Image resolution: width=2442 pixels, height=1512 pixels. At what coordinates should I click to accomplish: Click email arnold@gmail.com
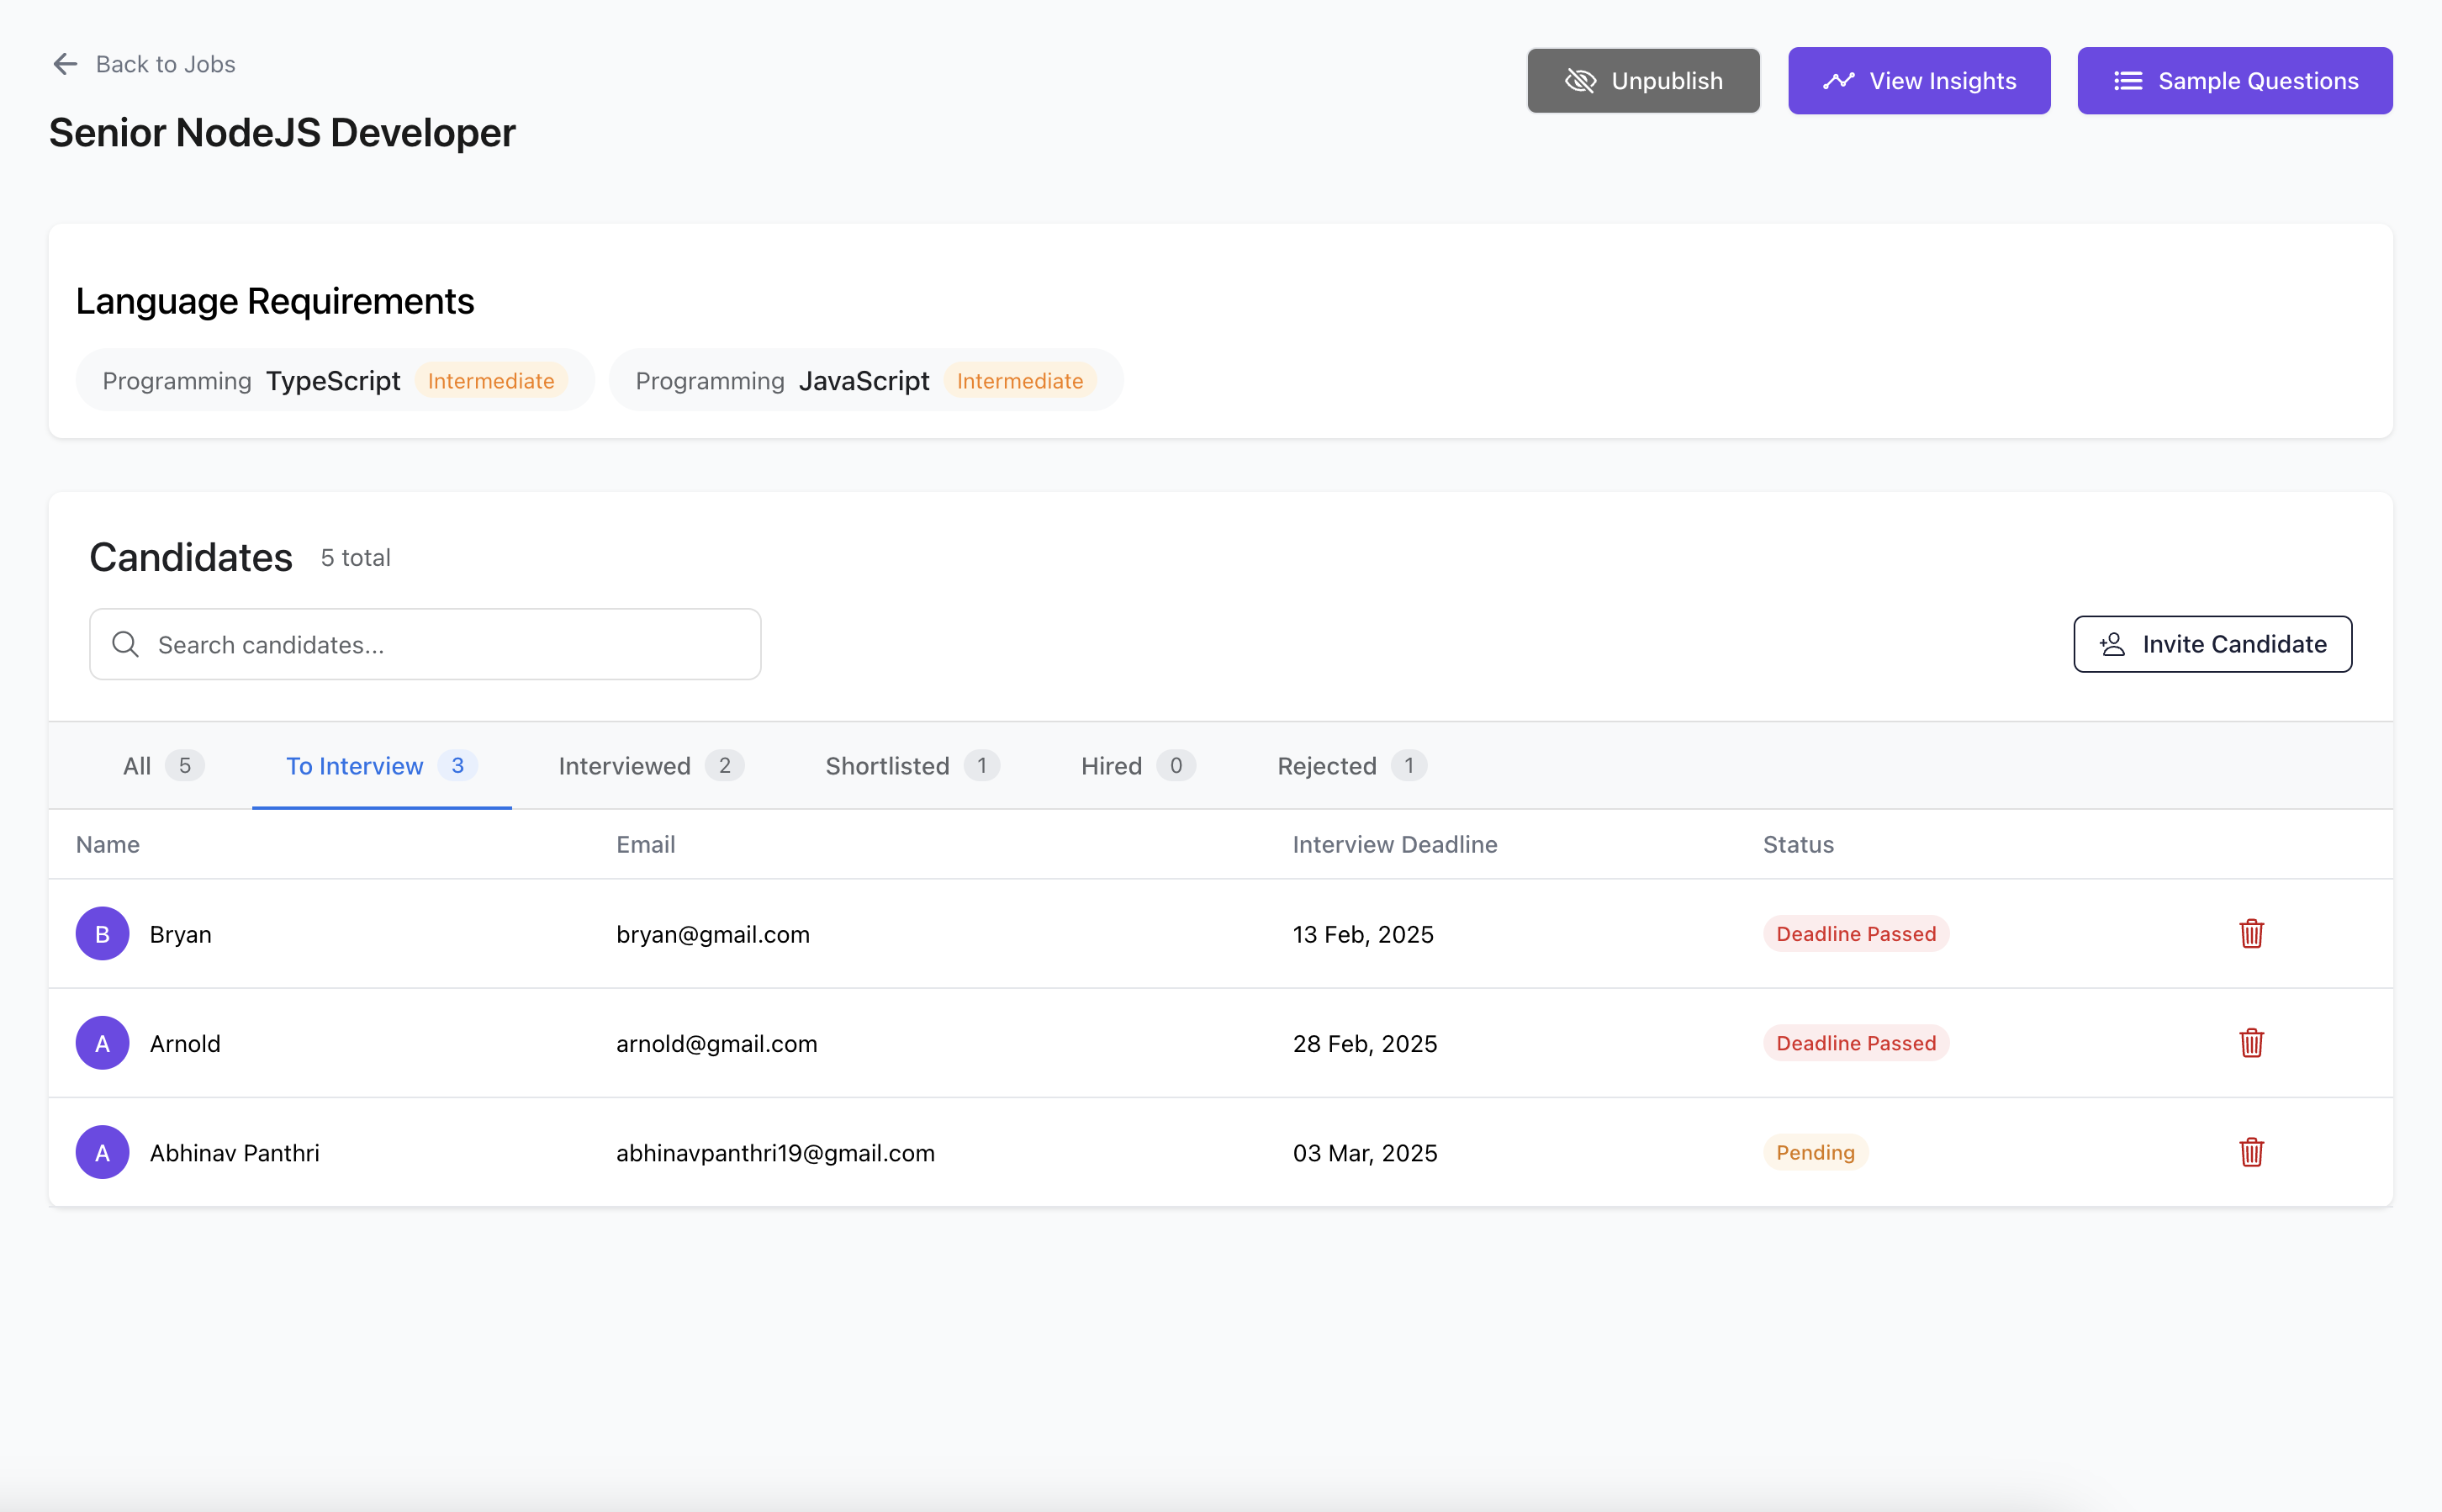716,1044
